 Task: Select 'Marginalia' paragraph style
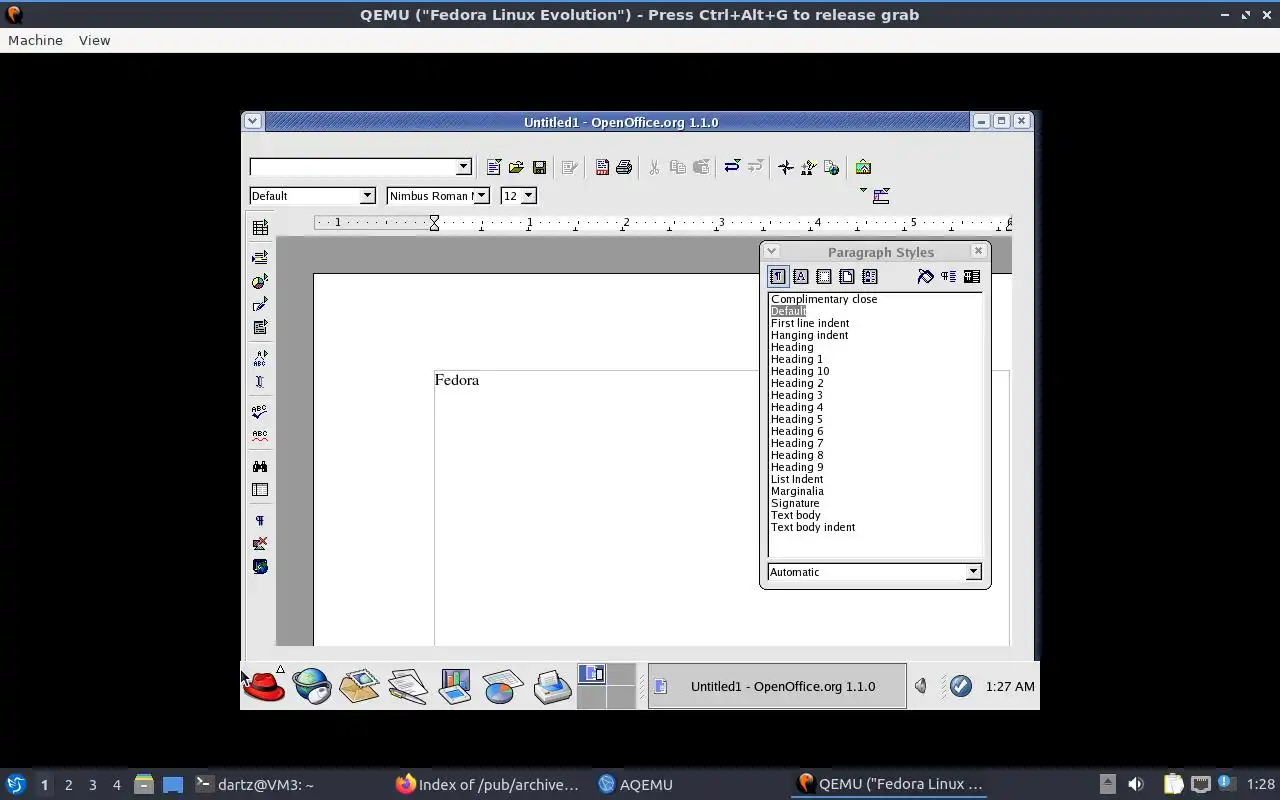(797, 491)
